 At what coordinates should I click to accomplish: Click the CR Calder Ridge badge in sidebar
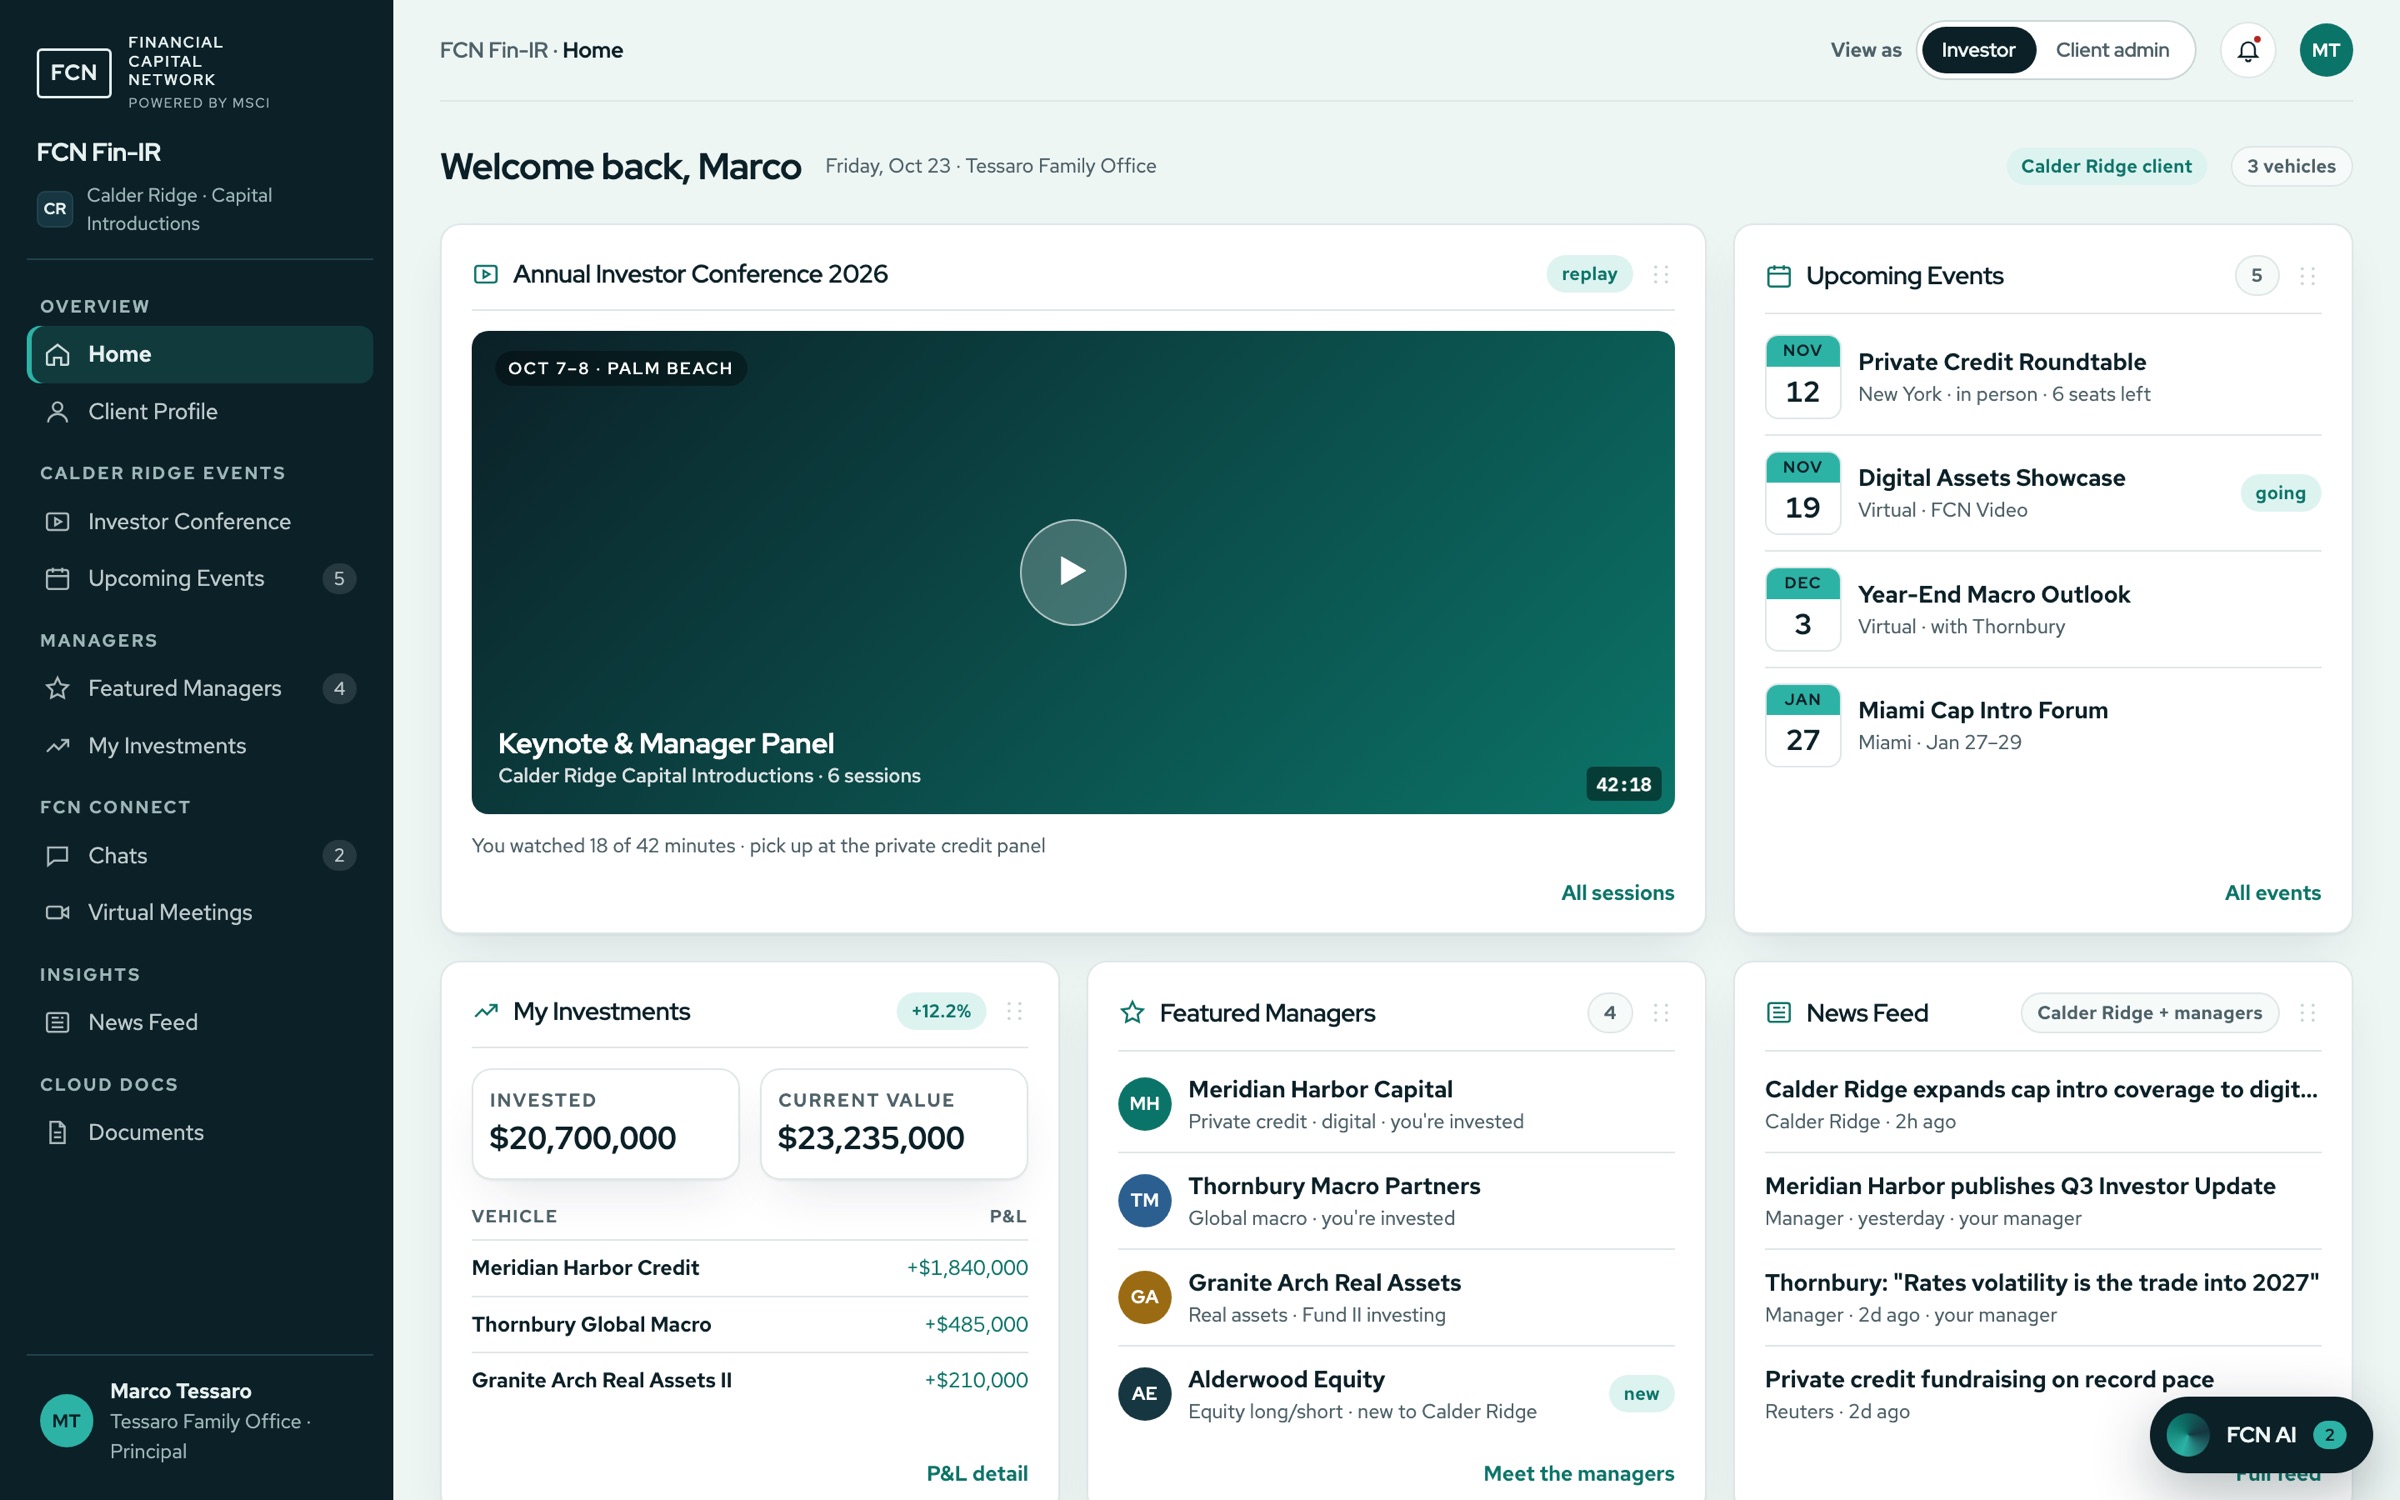pos(55,209)
